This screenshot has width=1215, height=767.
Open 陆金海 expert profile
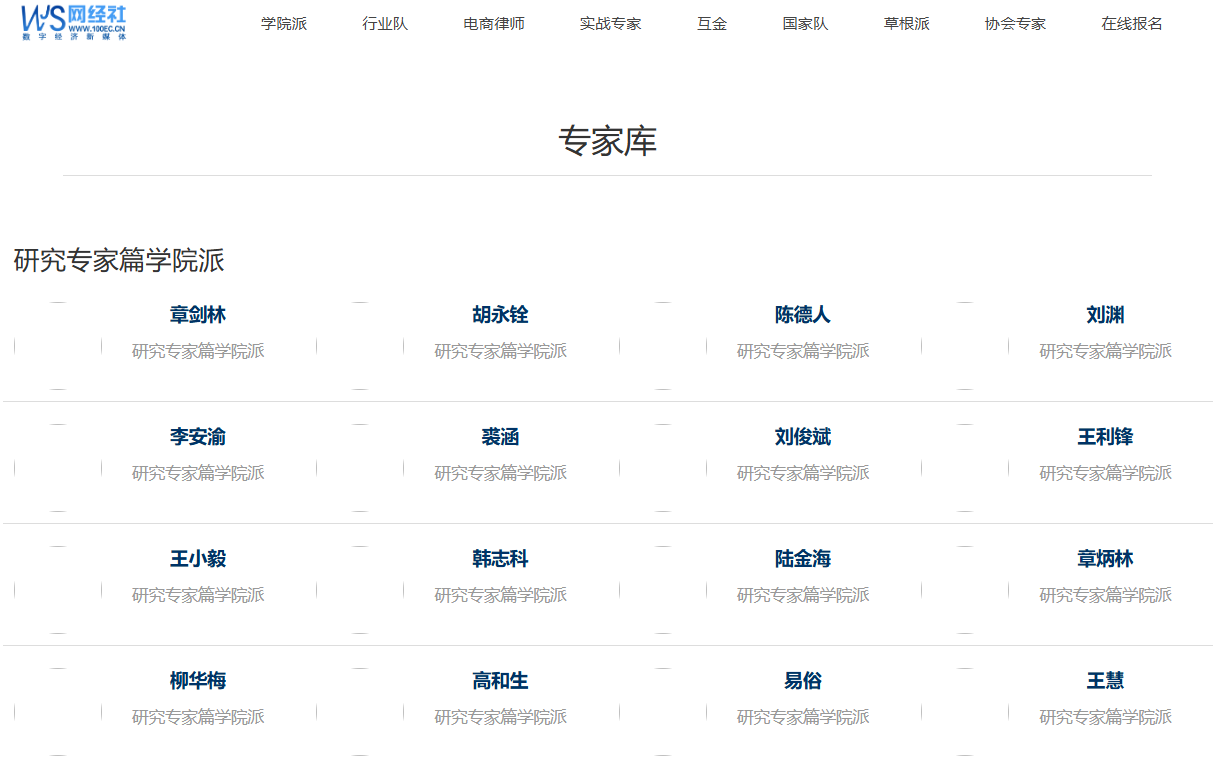[803, 559]
